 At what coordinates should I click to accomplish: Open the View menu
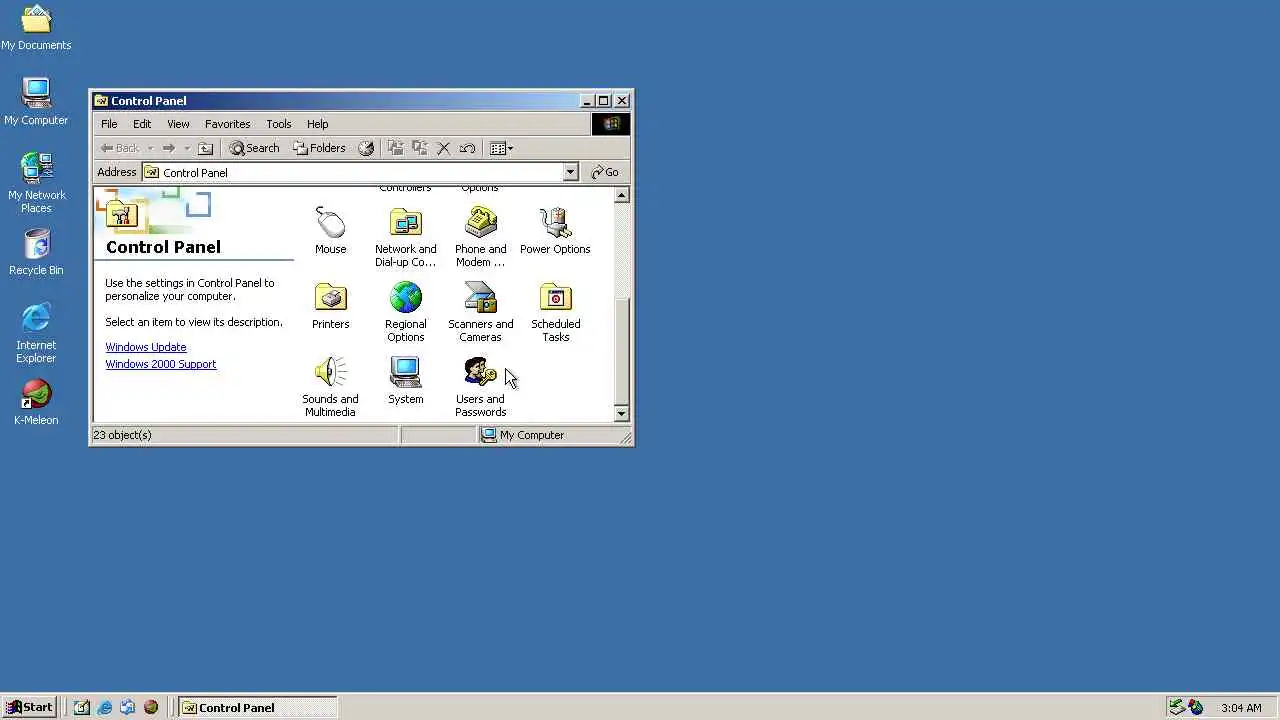[178, 124]
